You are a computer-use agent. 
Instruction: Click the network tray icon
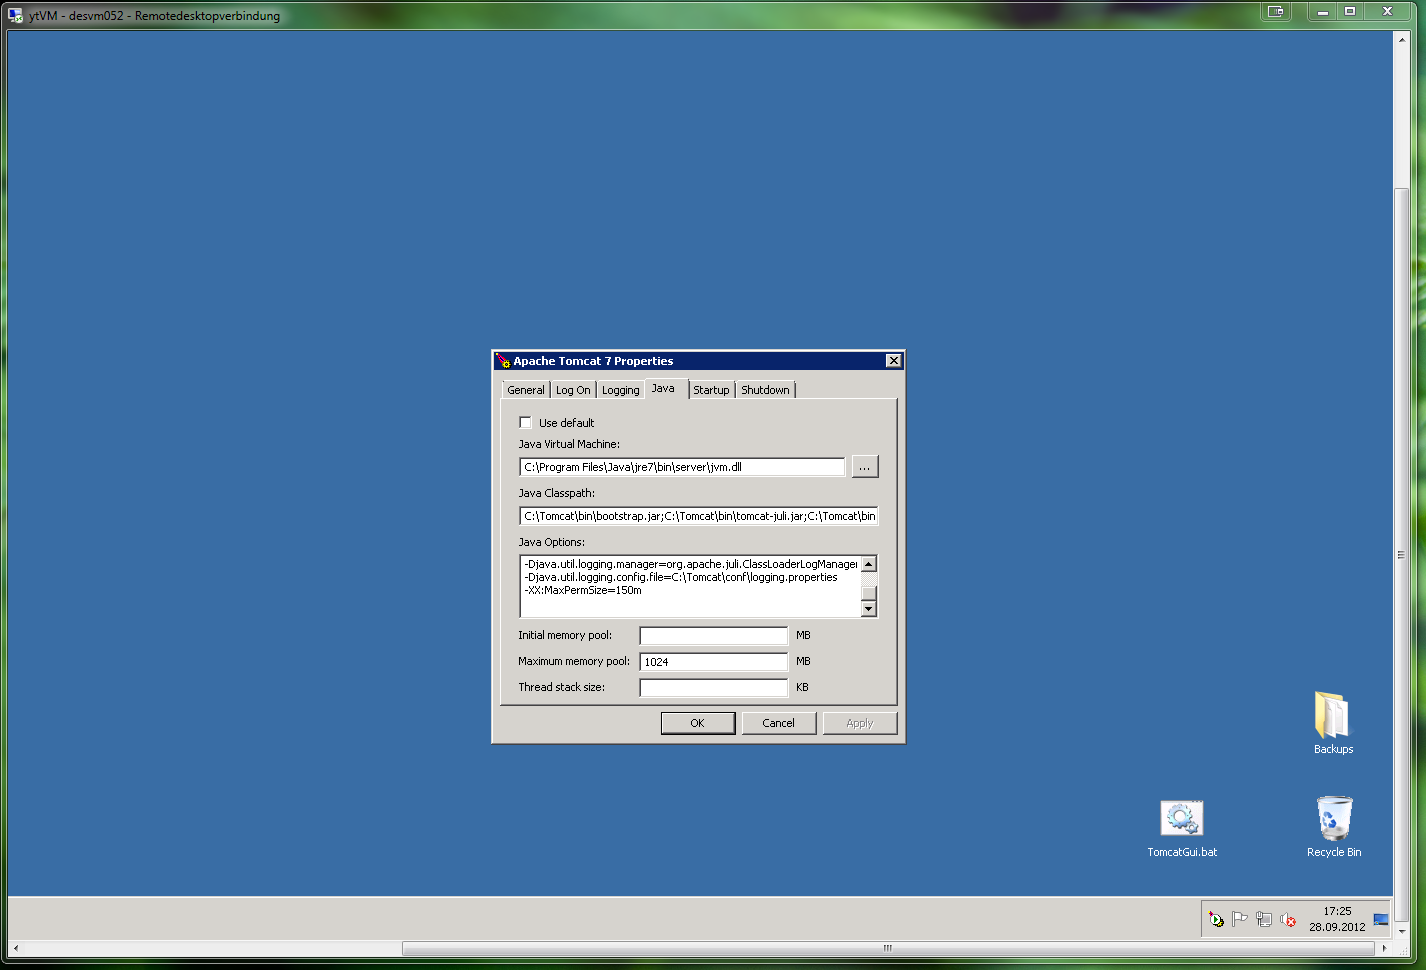click(1264, 919)
